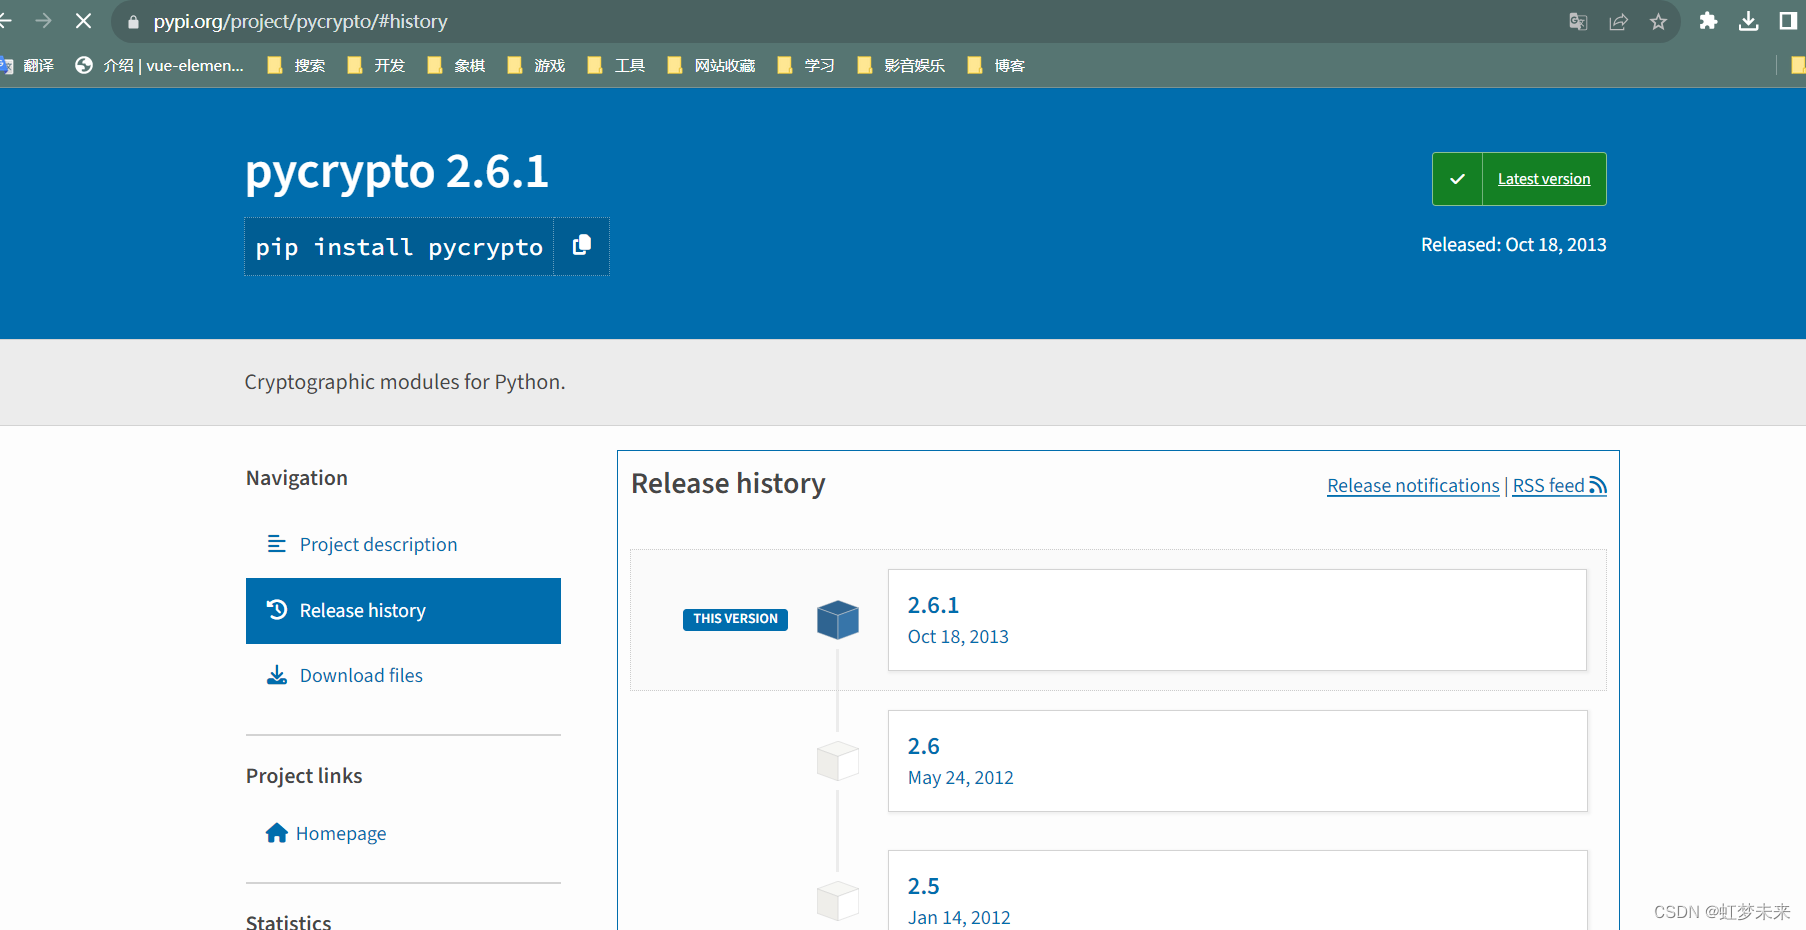The width and height of the screenshot is (1806, 930).
Task: Click the blue cube icon for version 2.6.1
Action: [x=838, y=620]
